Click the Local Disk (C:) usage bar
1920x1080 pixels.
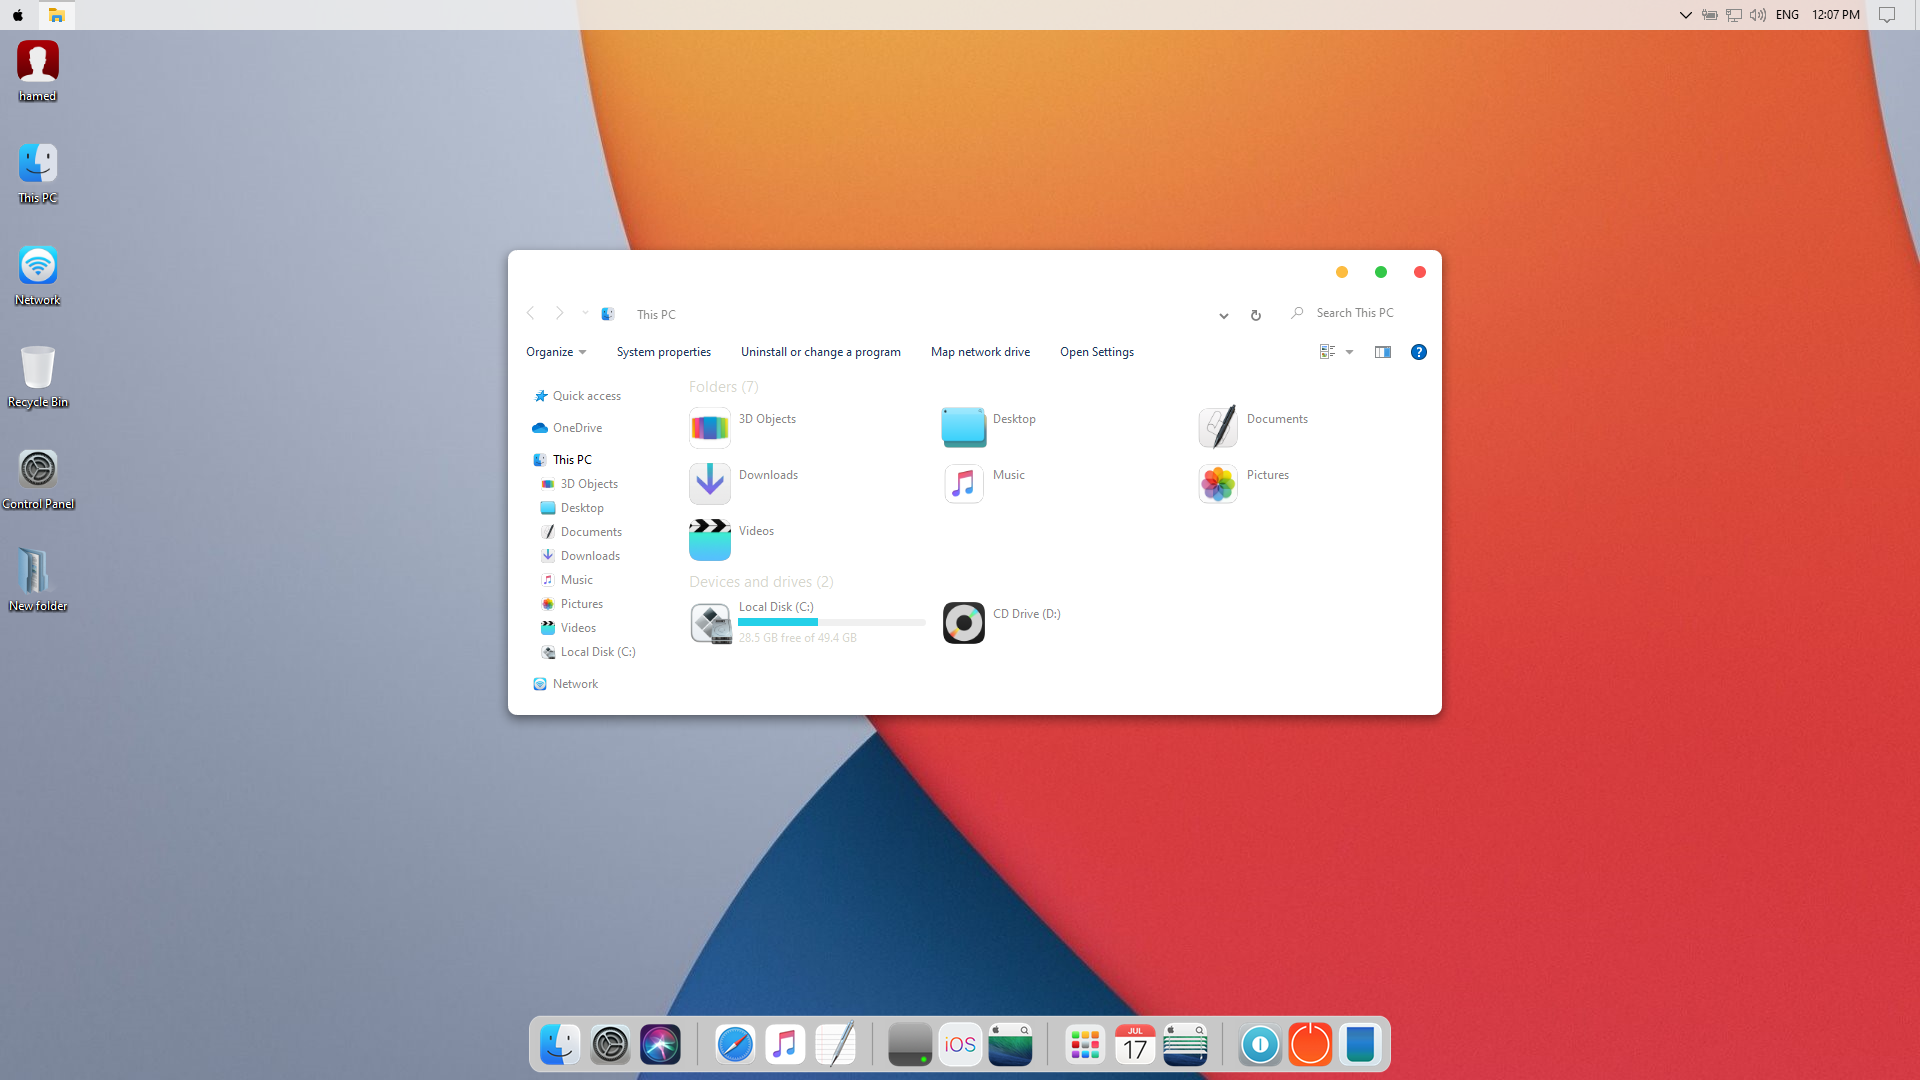[x=832, y=622]
